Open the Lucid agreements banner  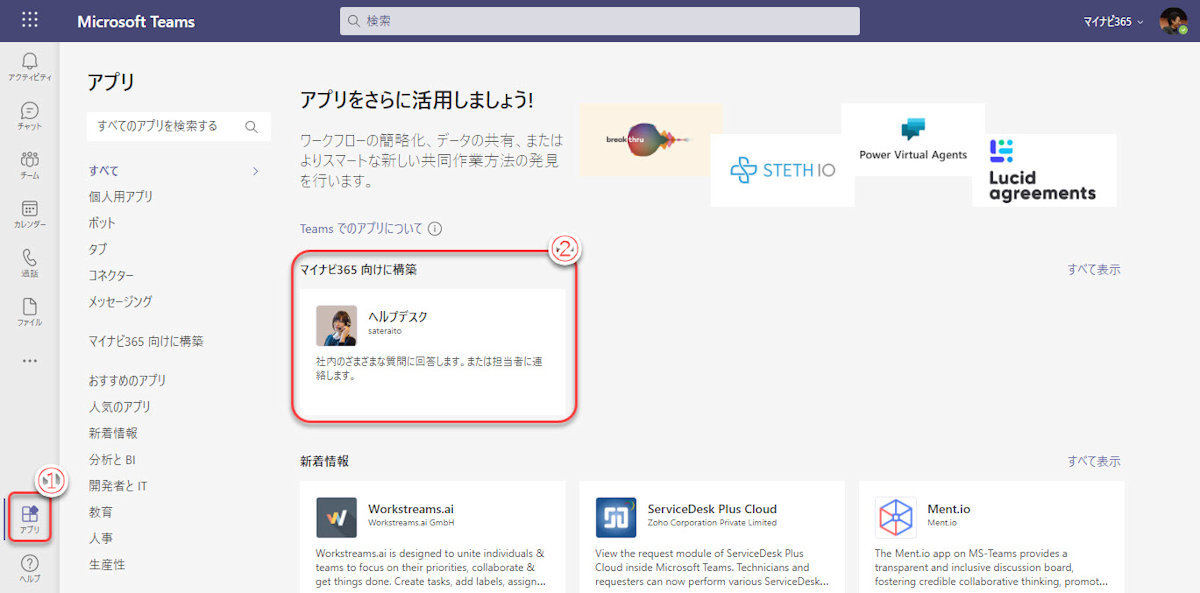click(x=1044, y=170)
